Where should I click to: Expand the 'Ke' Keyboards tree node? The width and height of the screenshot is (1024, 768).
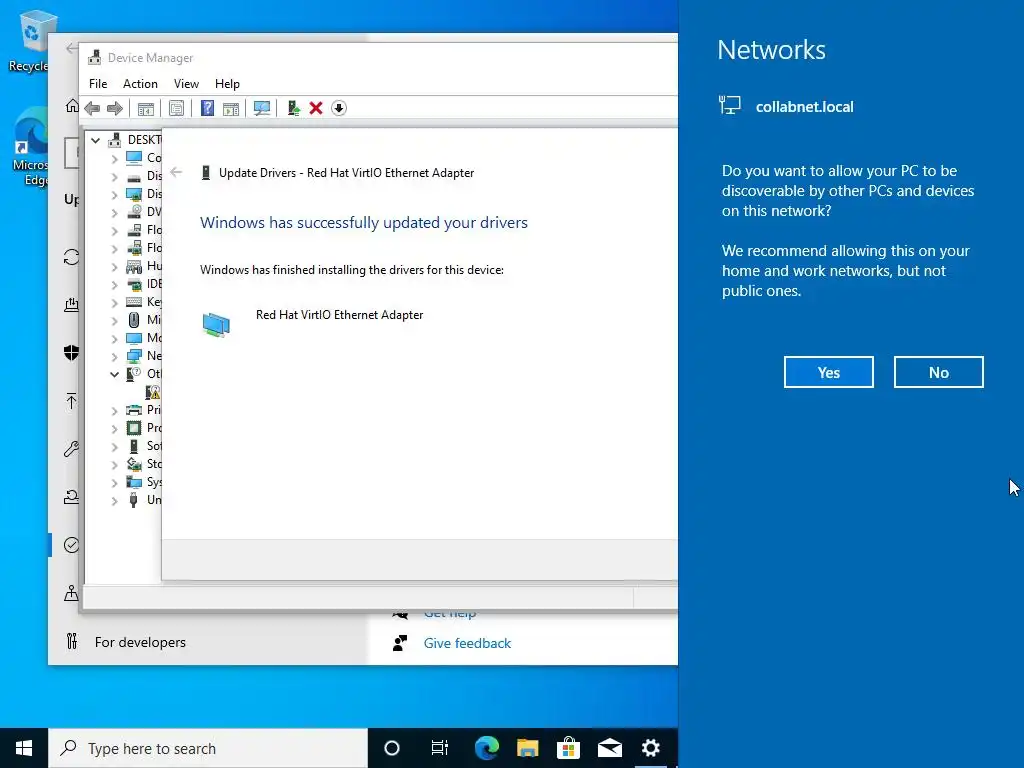(x=114, y=302)
